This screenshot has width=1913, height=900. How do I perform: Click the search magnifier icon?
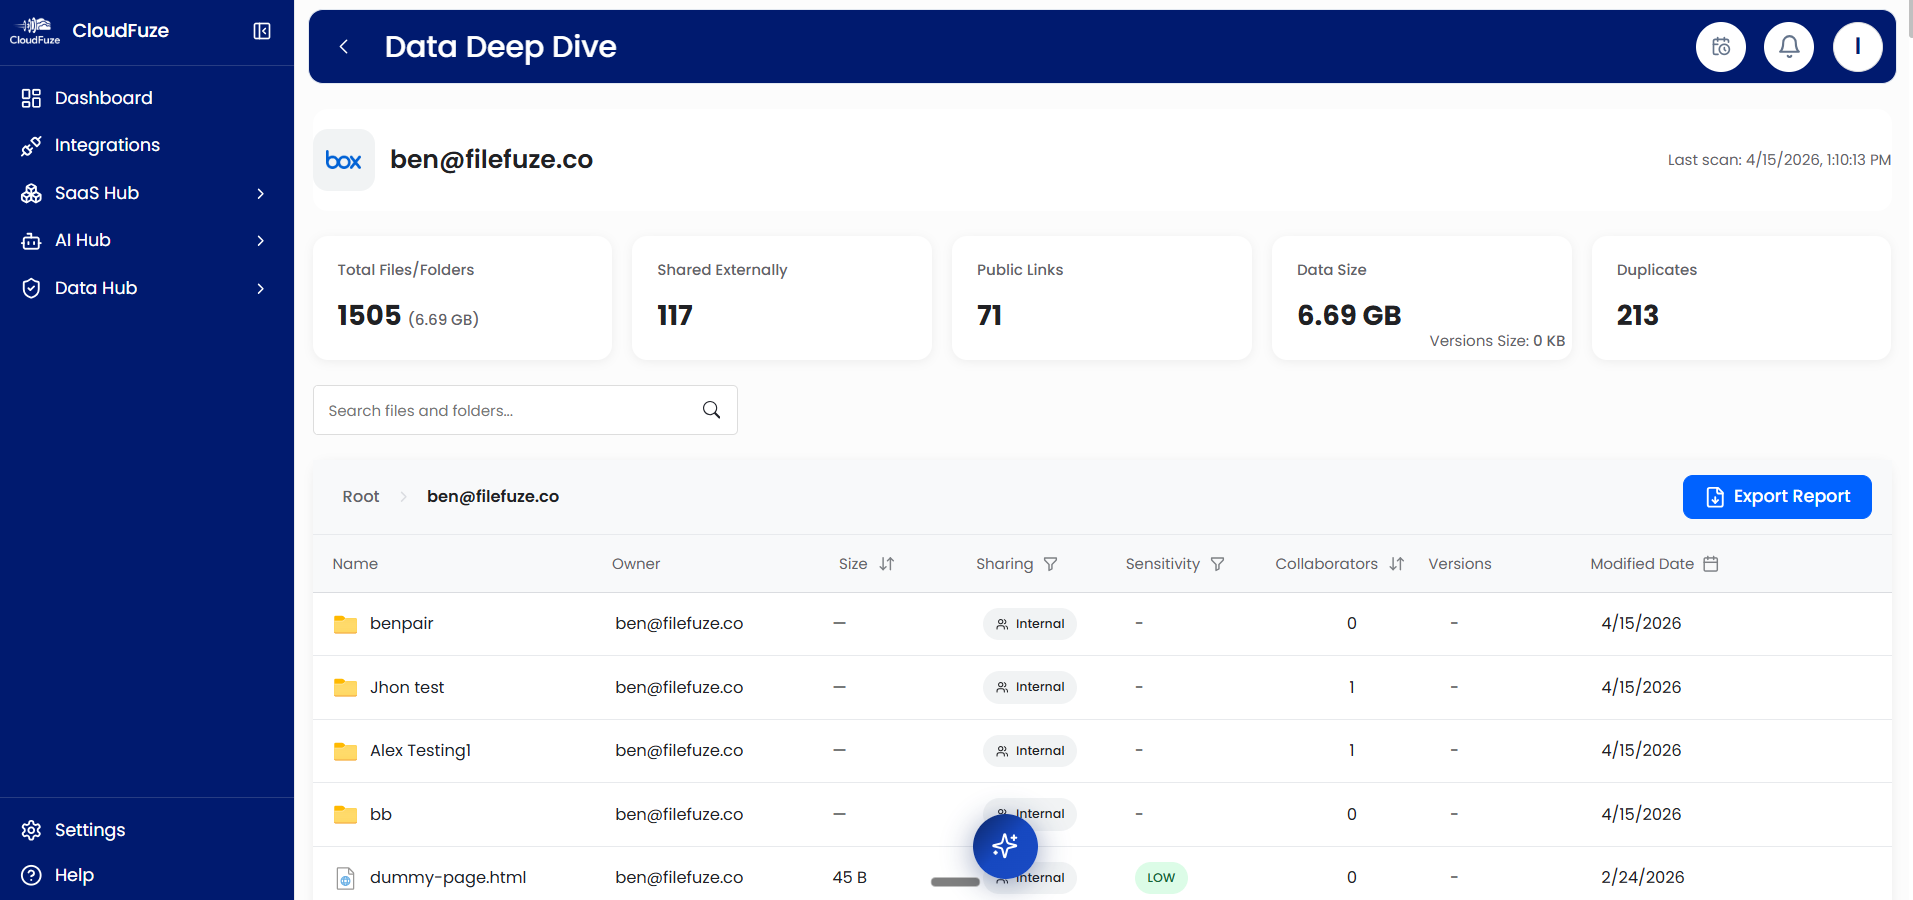pos(711,410)
